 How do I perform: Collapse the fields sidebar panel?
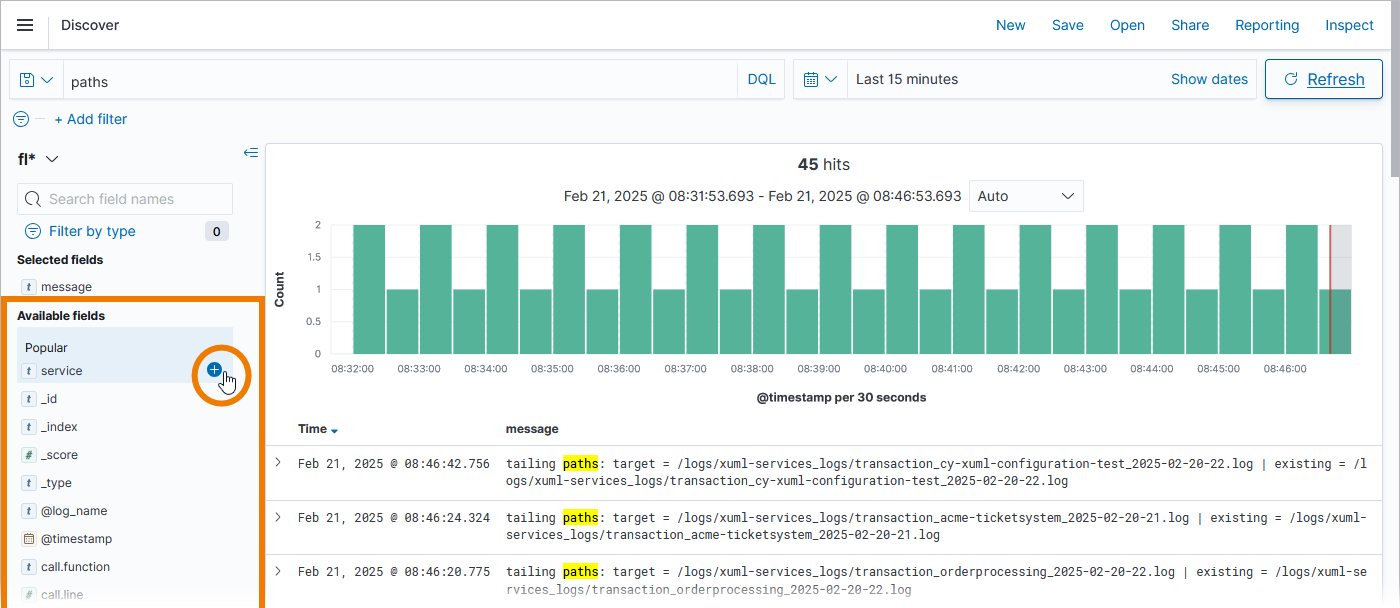tap(251, 153)
